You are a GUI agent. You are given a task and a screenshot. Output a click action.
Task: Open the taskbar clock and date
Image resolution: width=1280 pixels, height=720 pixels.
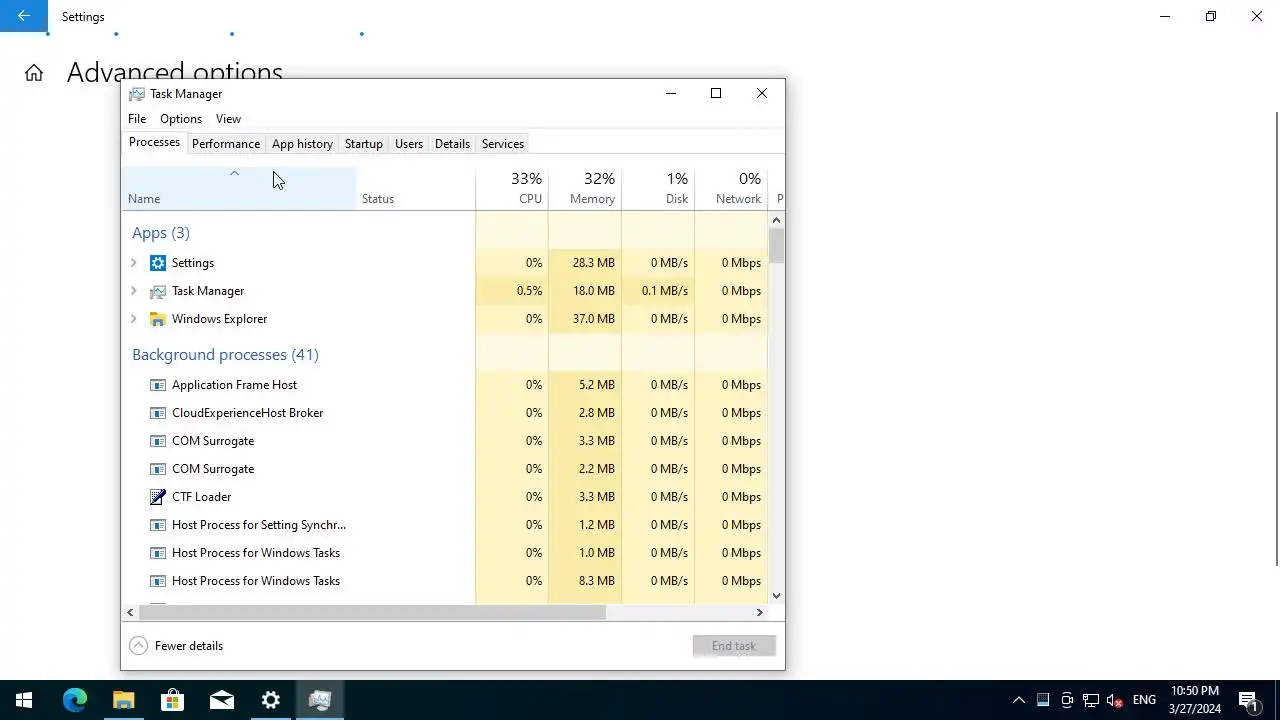pos(1195,700)
